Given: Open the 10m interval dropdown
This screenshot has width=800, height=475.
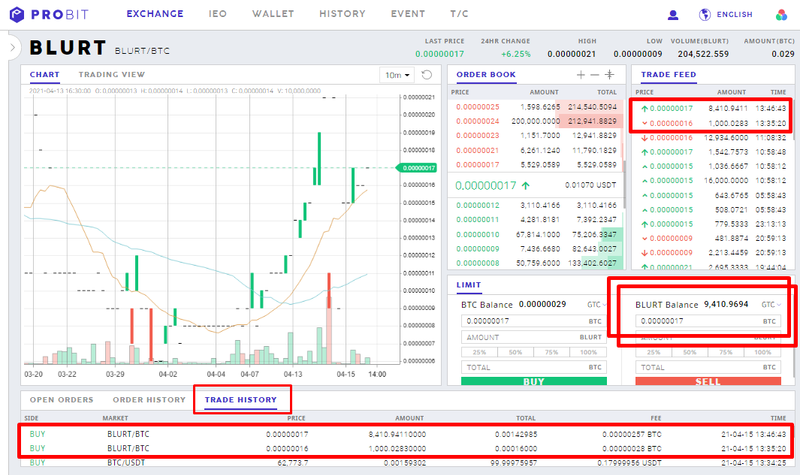Looking at the screenshot, I should tap(397, 75).
